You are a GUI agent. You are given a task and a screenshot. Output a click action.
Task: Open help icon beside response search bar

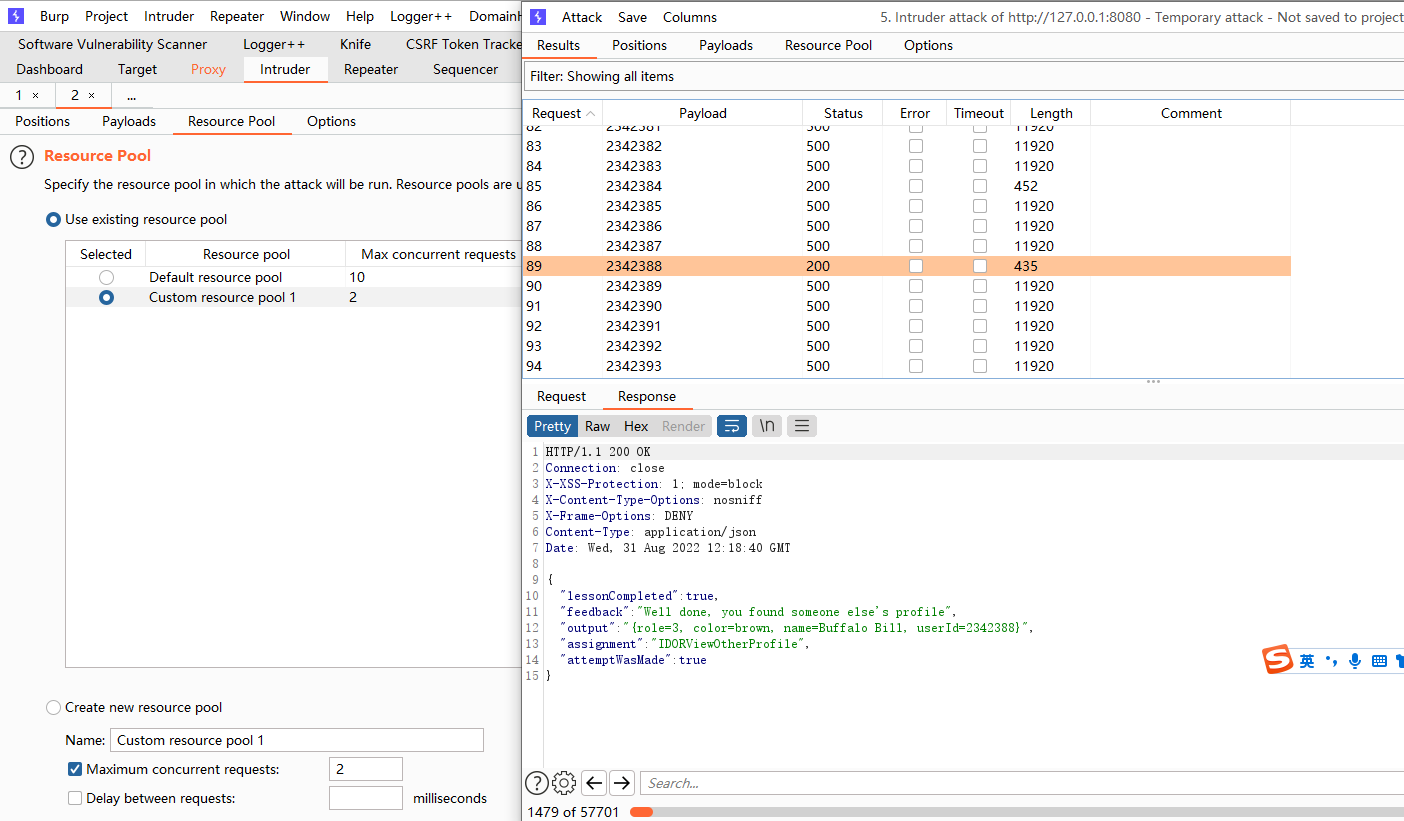click(537, 783)
